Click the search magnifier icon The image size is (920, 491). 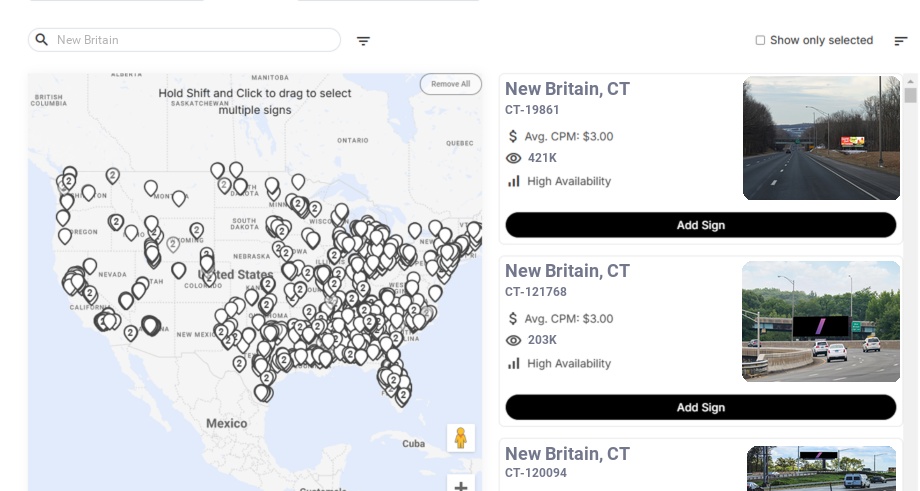point(42,40)
